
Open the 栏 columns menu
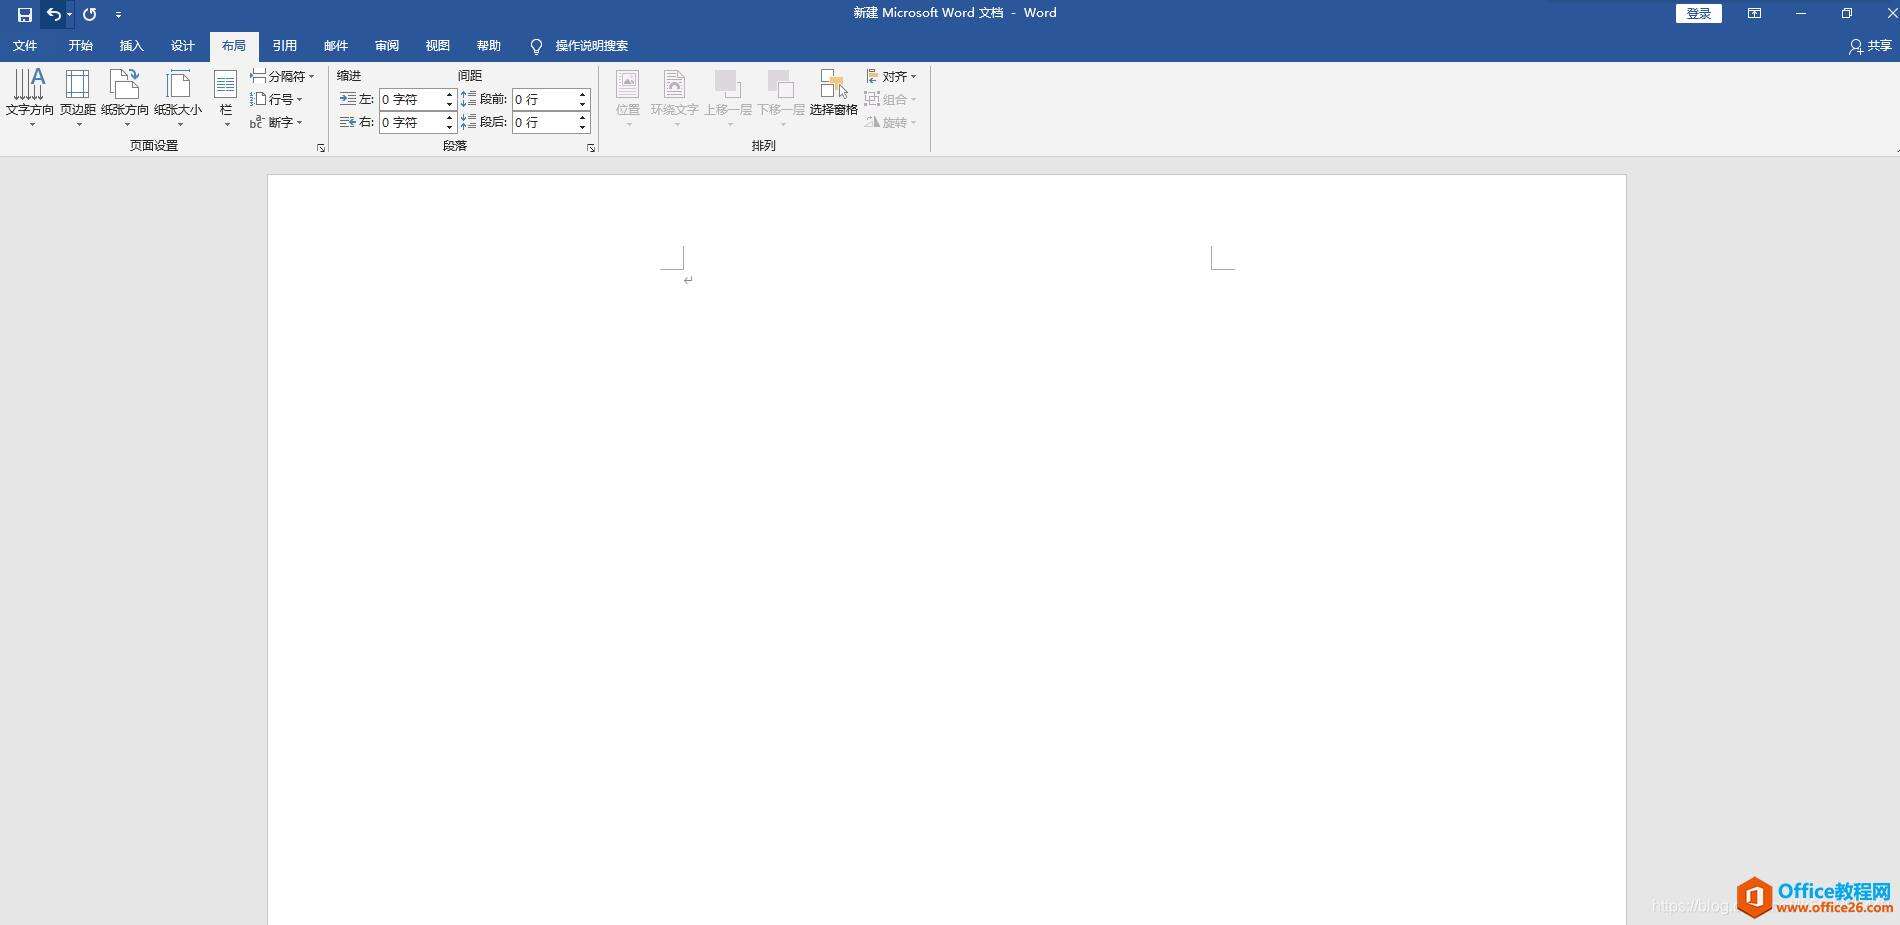click(226, 98)
